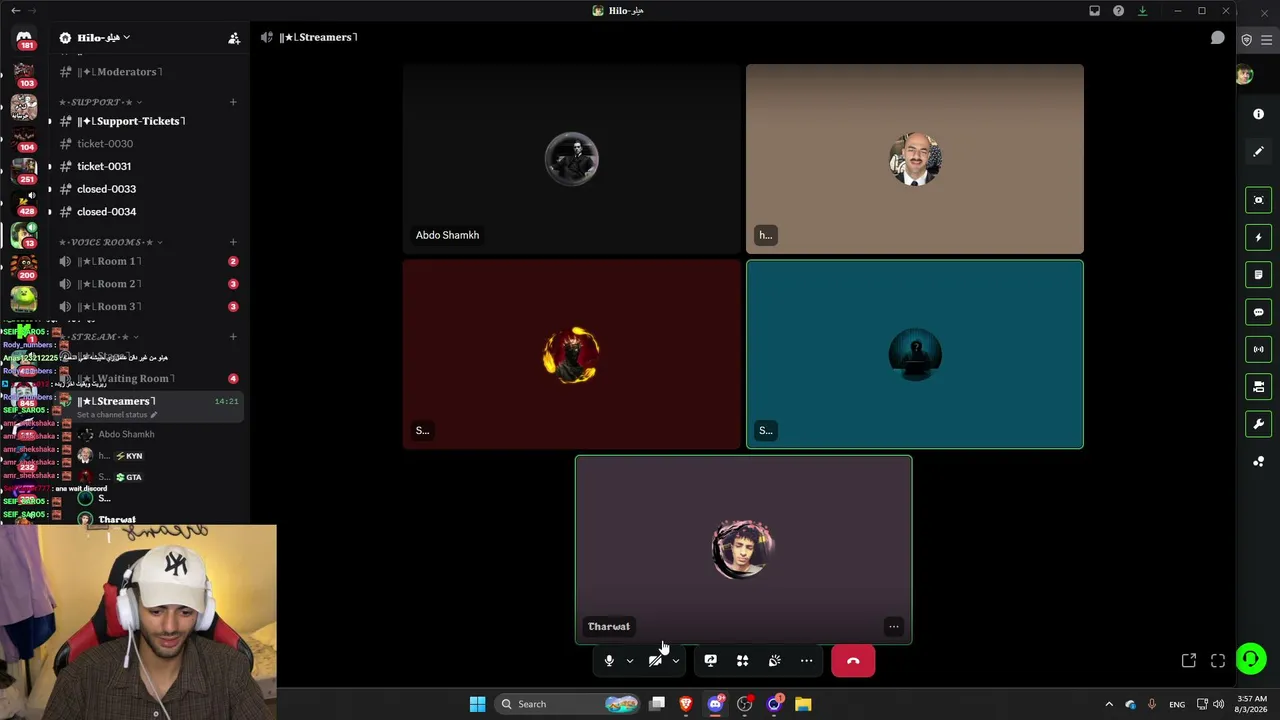
Task: Open options on the Tharwat tile
Action: [894, 627]
